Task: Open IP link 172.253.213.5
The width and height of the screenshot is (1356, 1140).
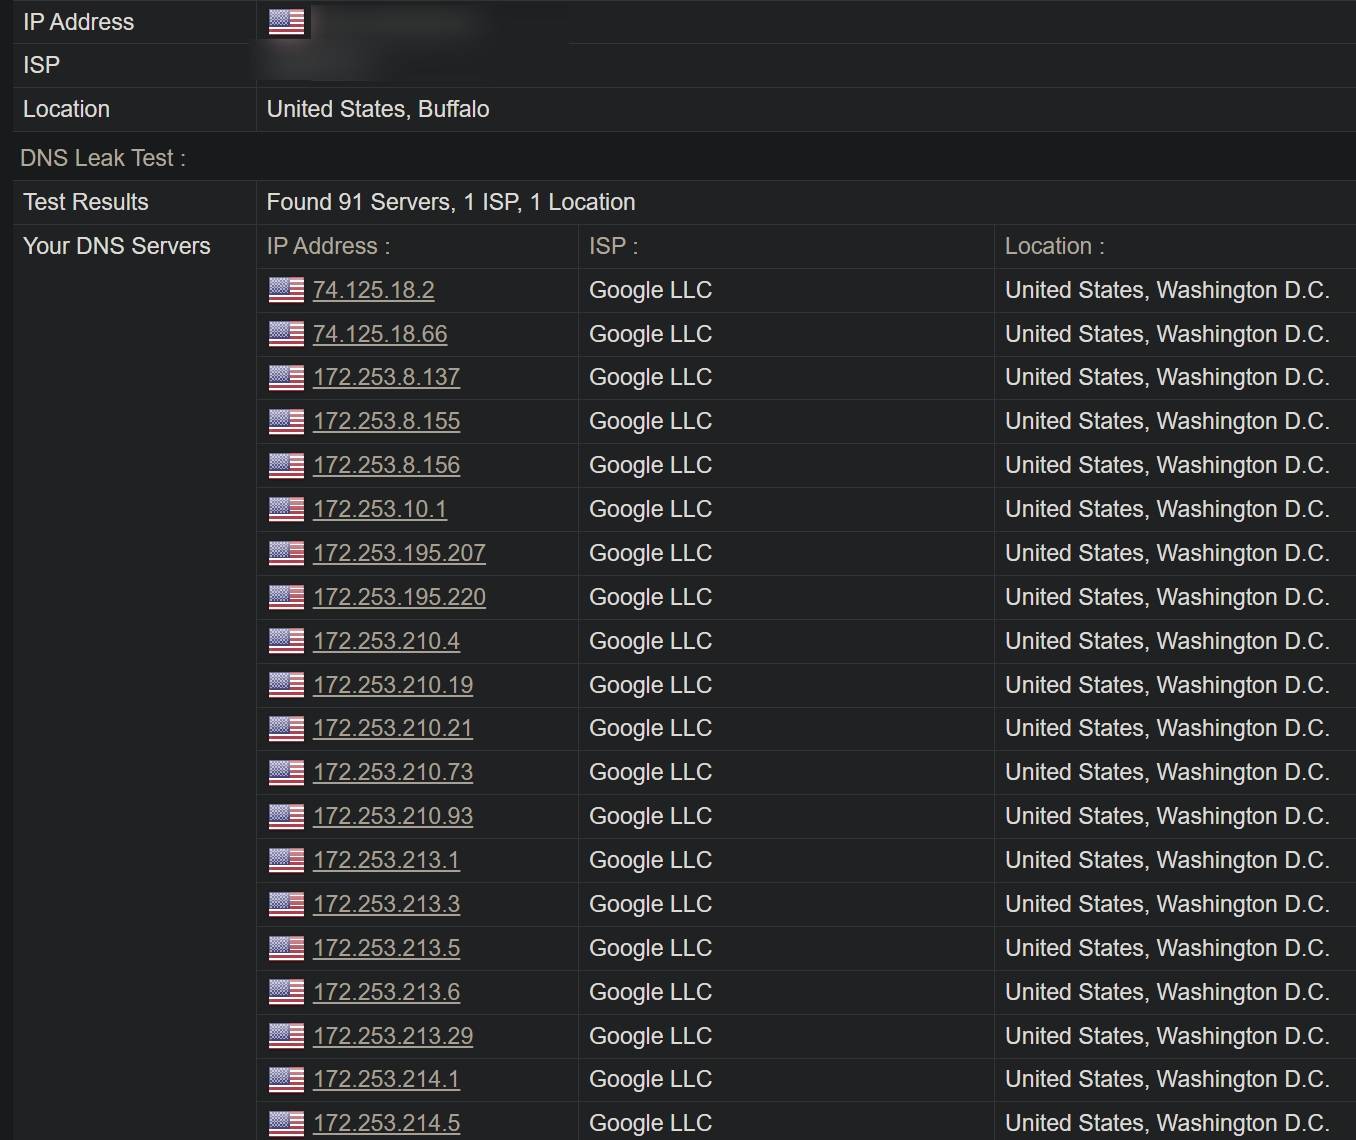Action: pos(386,948)
